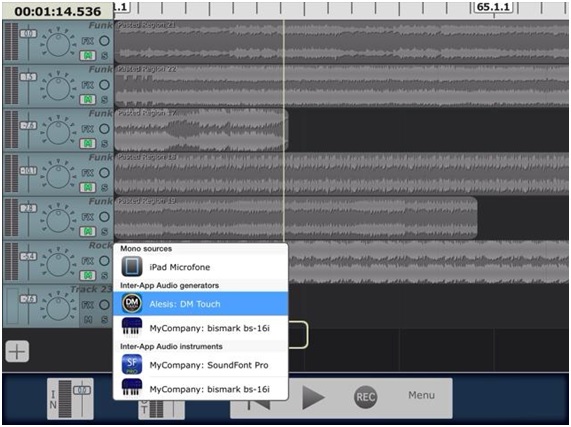Image resolution: width=571 pixels, height=427 pixels.
Task: Select the Pasted Region 17 audio clip
Action: click(201, 130)
